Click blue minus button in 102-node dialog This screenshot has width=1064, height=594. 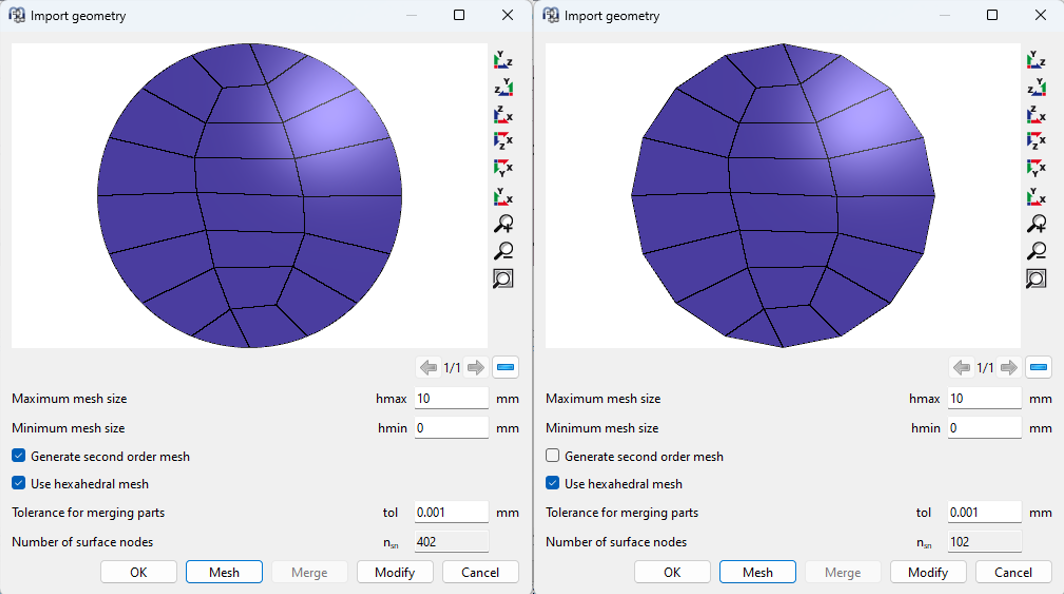1038,367
